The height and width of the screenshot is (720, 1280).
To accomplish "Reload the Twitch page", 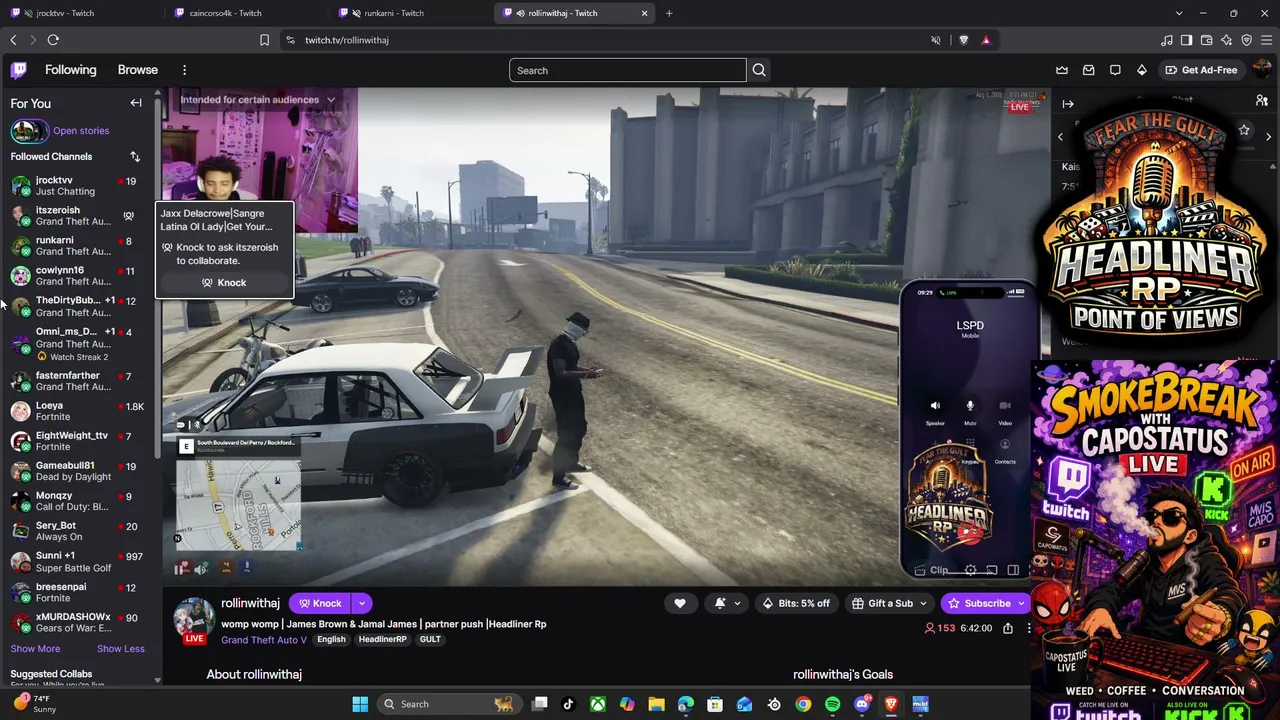I will (53, 40).
